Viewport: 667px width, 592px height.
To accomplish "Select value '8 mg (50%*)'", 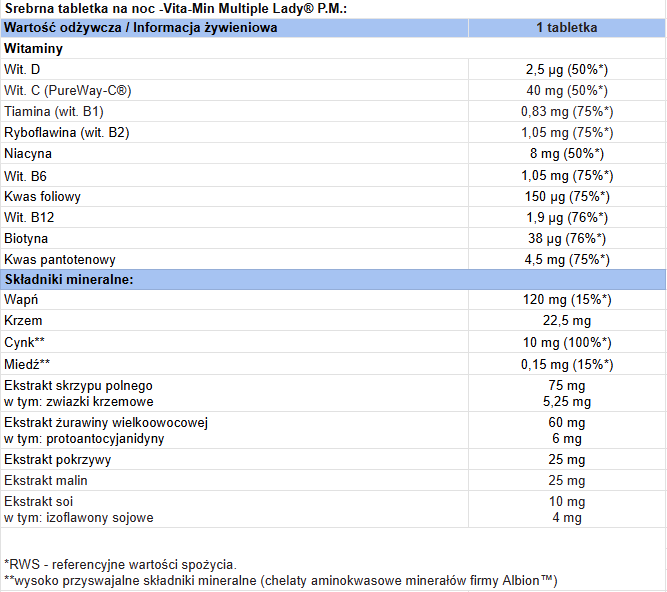I will pyautogui.click(x=567, y=154).
